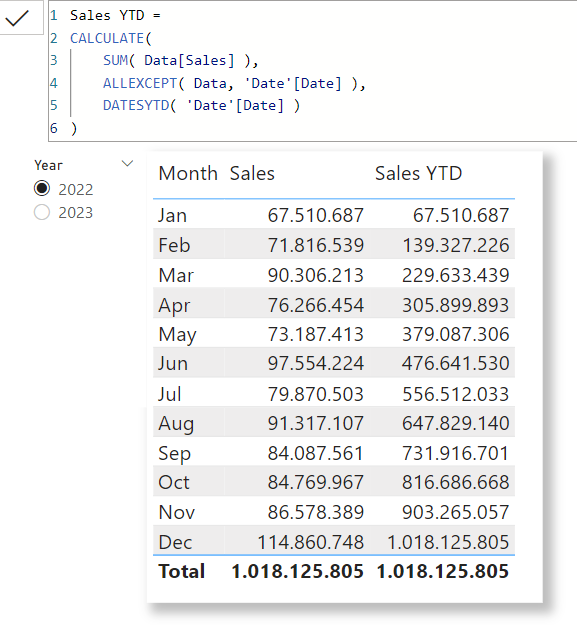Select the 2022 year radio button
This screenshot has height=627, width=577.
click(42, 188)
